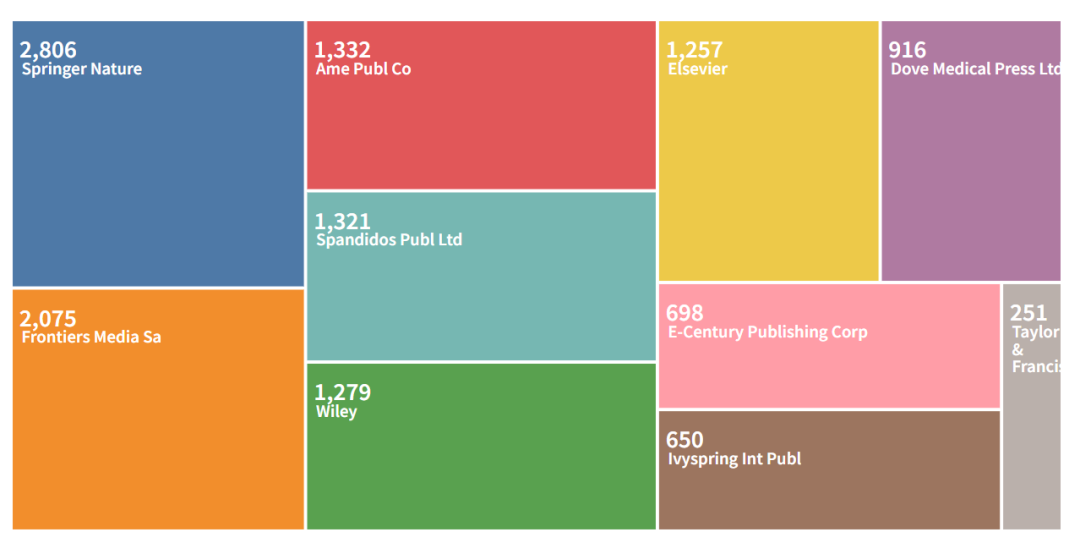1080x554 pixels.
Task: Click the 698 count number
Action: (685, 314)
